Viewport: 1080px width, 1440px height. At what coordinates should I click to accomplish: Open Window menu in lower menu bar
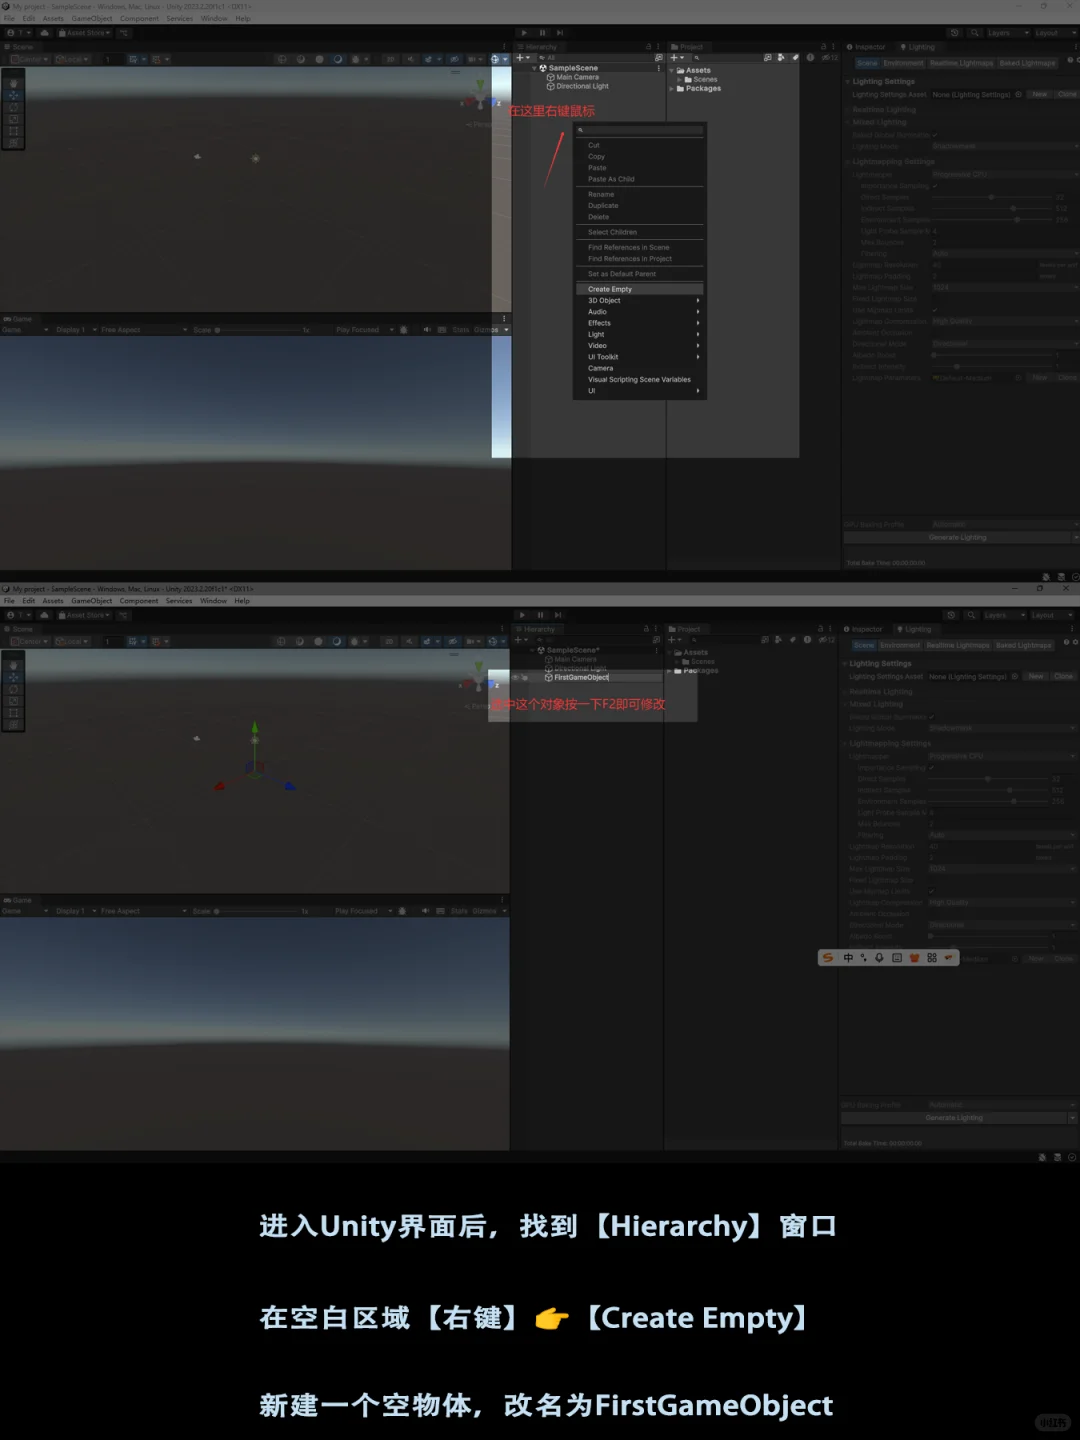point(213,601)
